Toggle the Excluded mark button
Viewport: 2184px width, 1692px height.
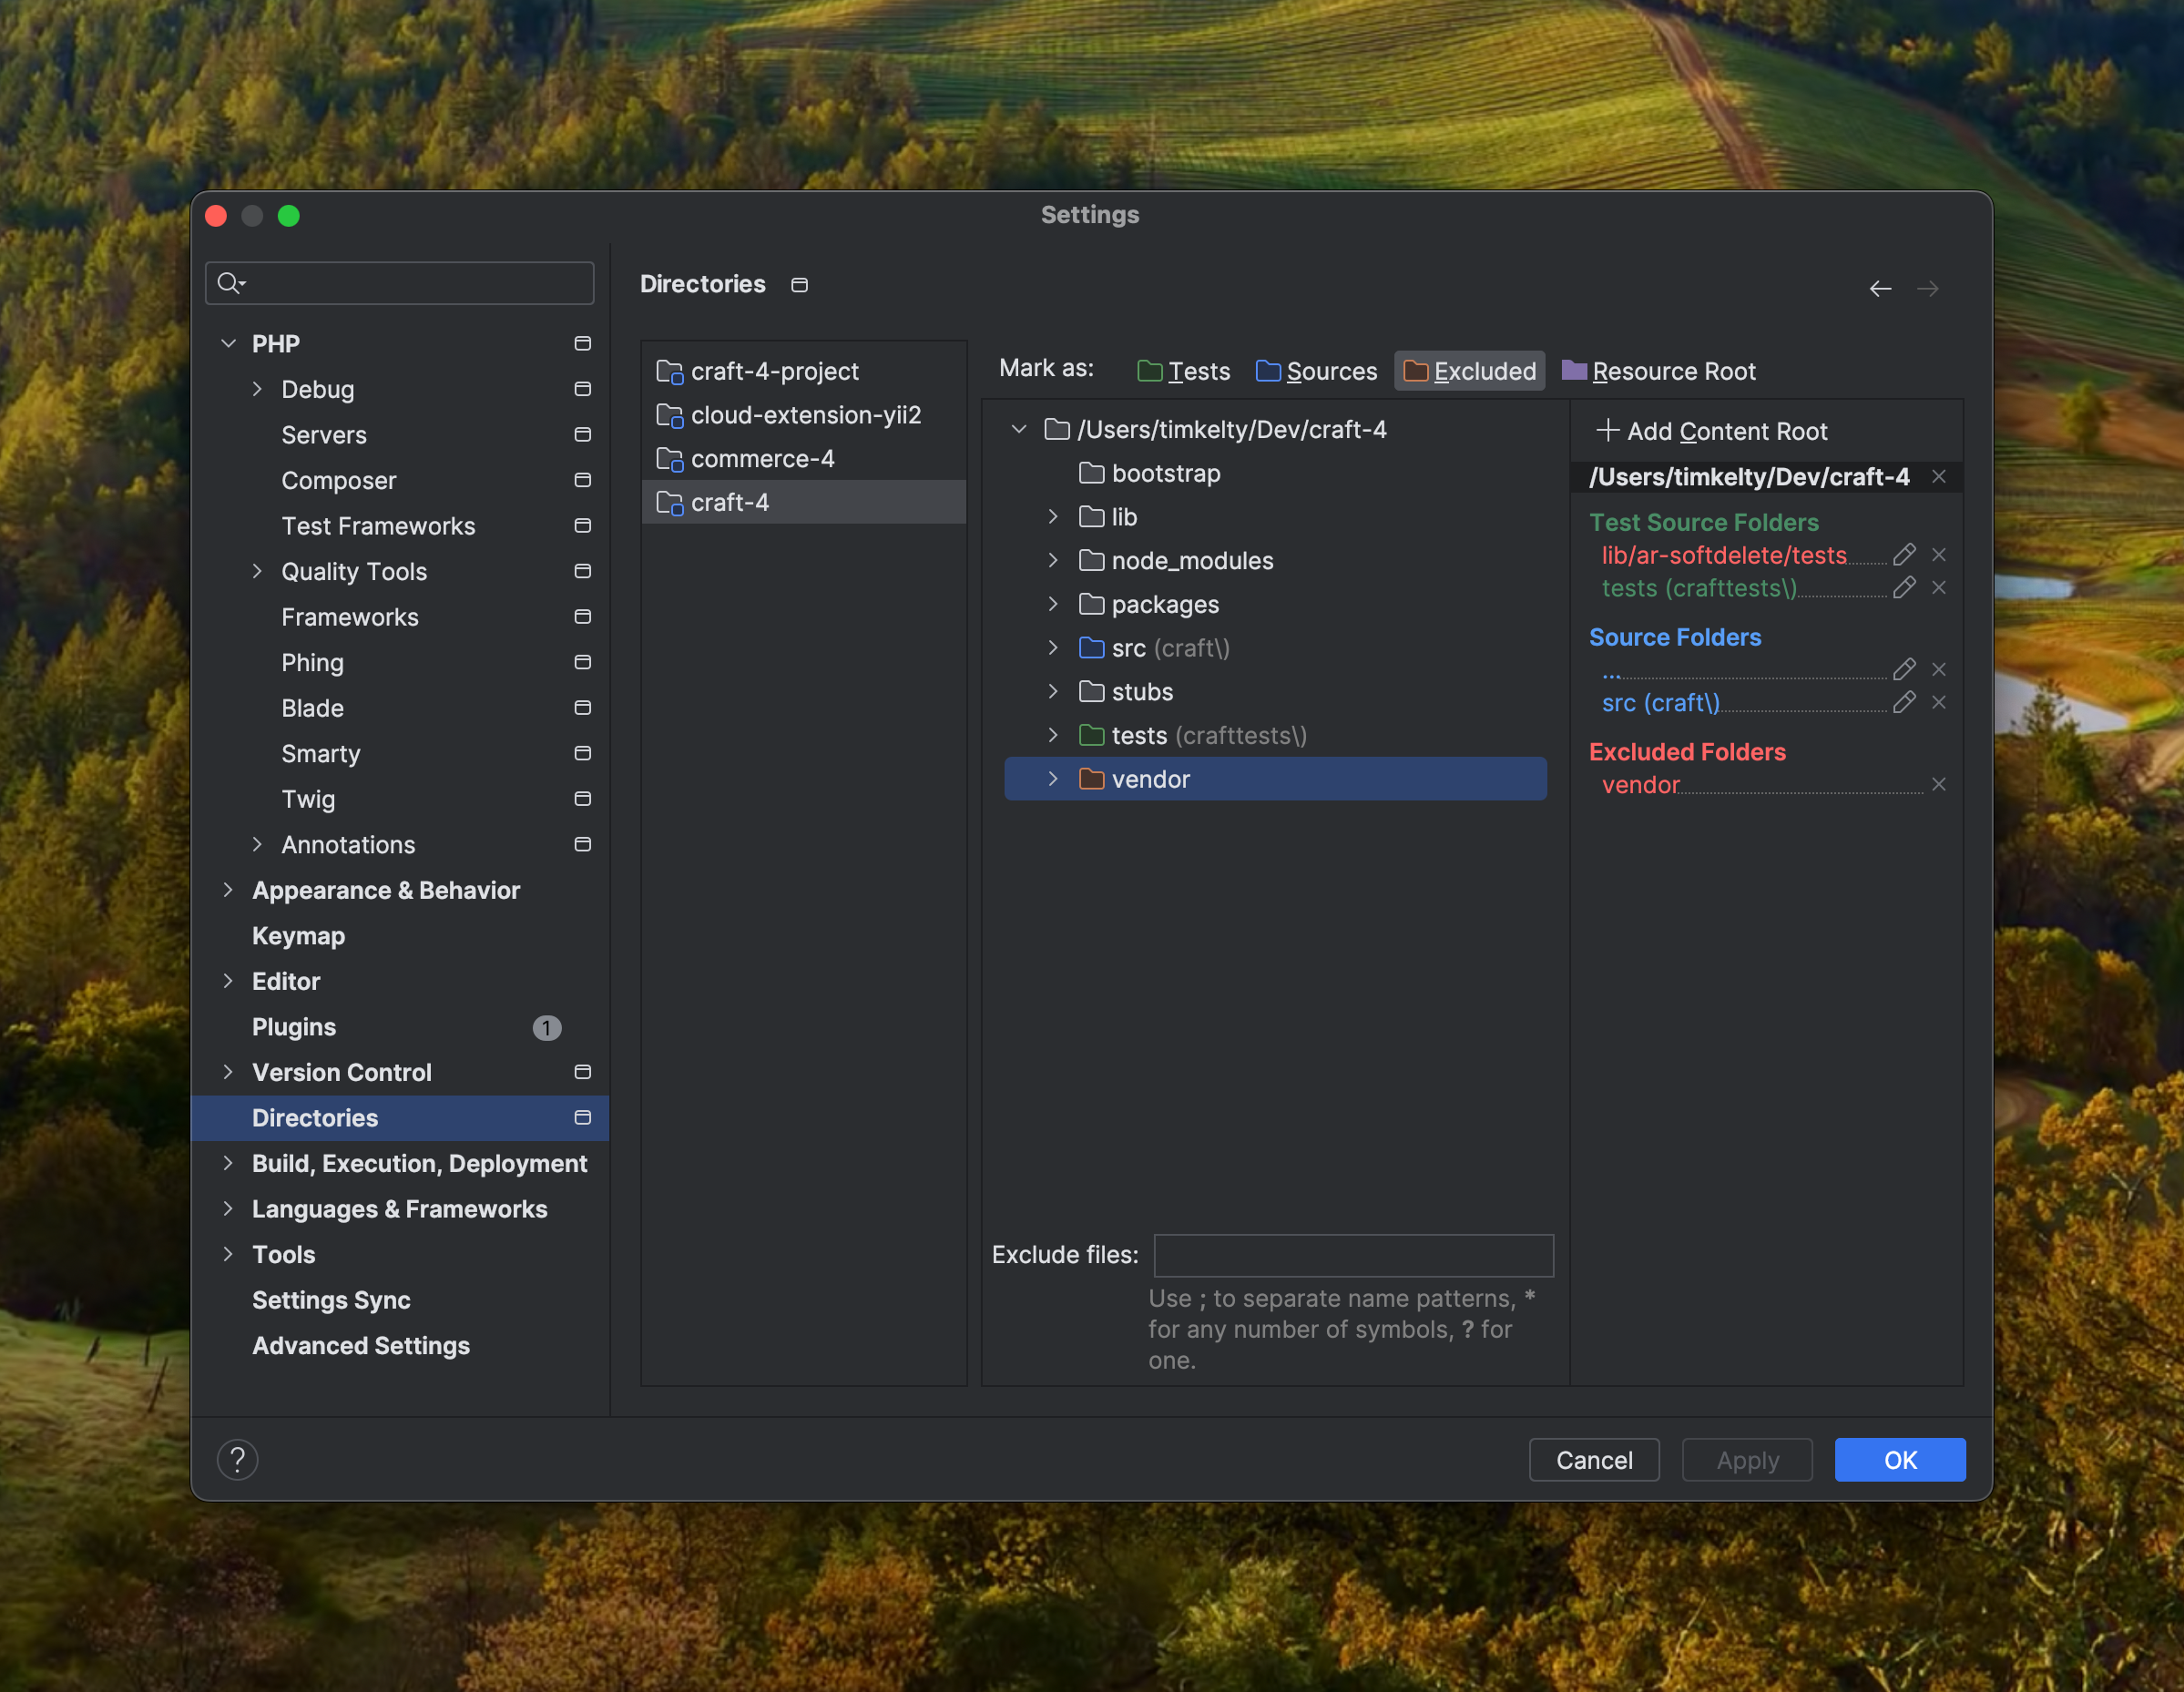1469,371
